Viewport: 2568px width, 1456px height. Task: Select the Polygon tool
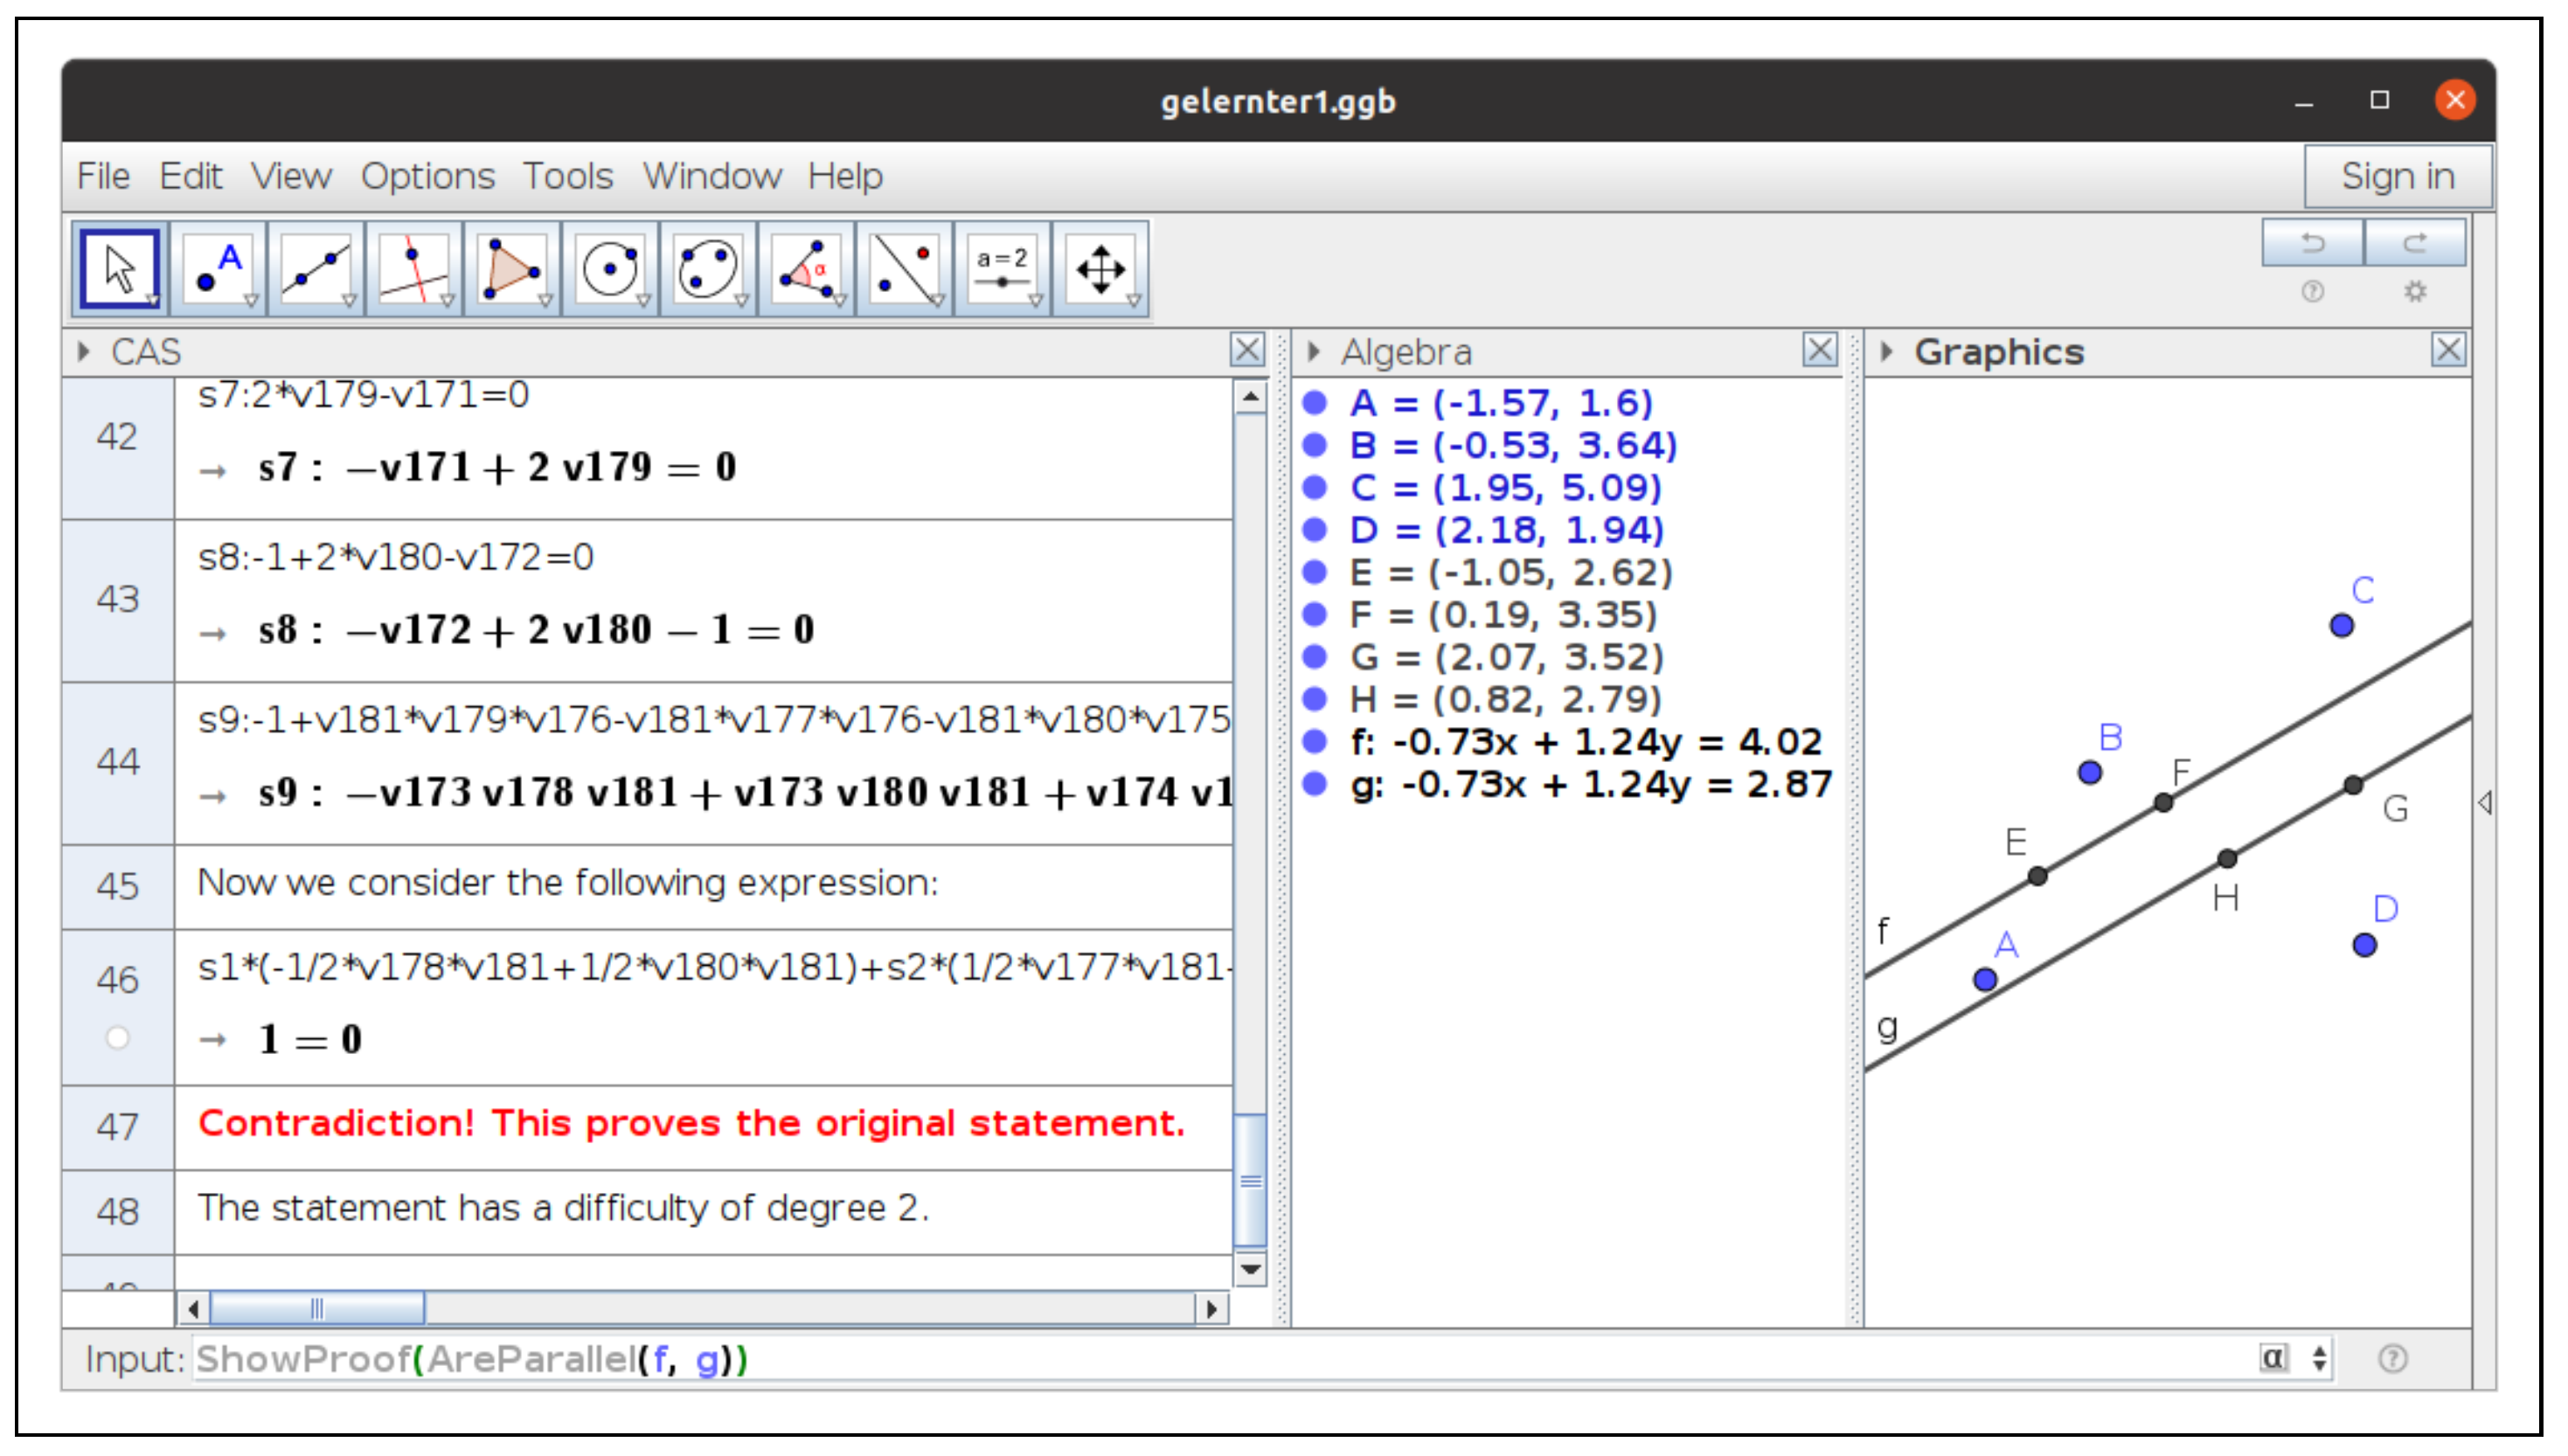click(511, 269)
